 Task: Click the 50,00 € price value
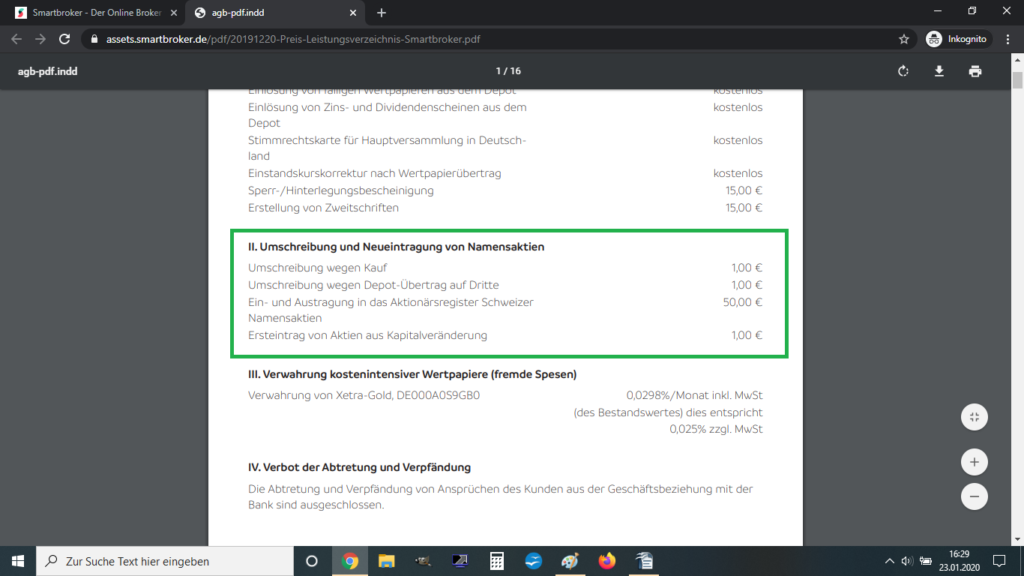(743, 302)
